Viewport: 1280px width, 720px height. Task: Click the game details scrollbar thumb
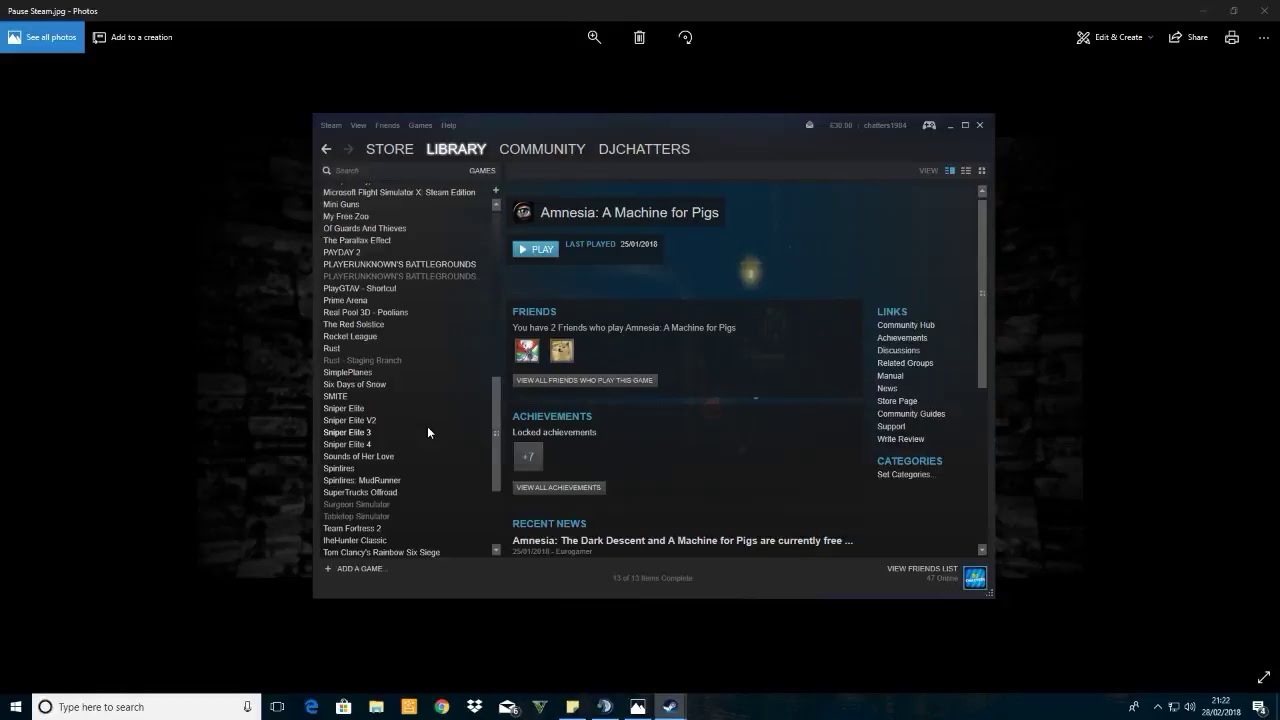[982, 293]
